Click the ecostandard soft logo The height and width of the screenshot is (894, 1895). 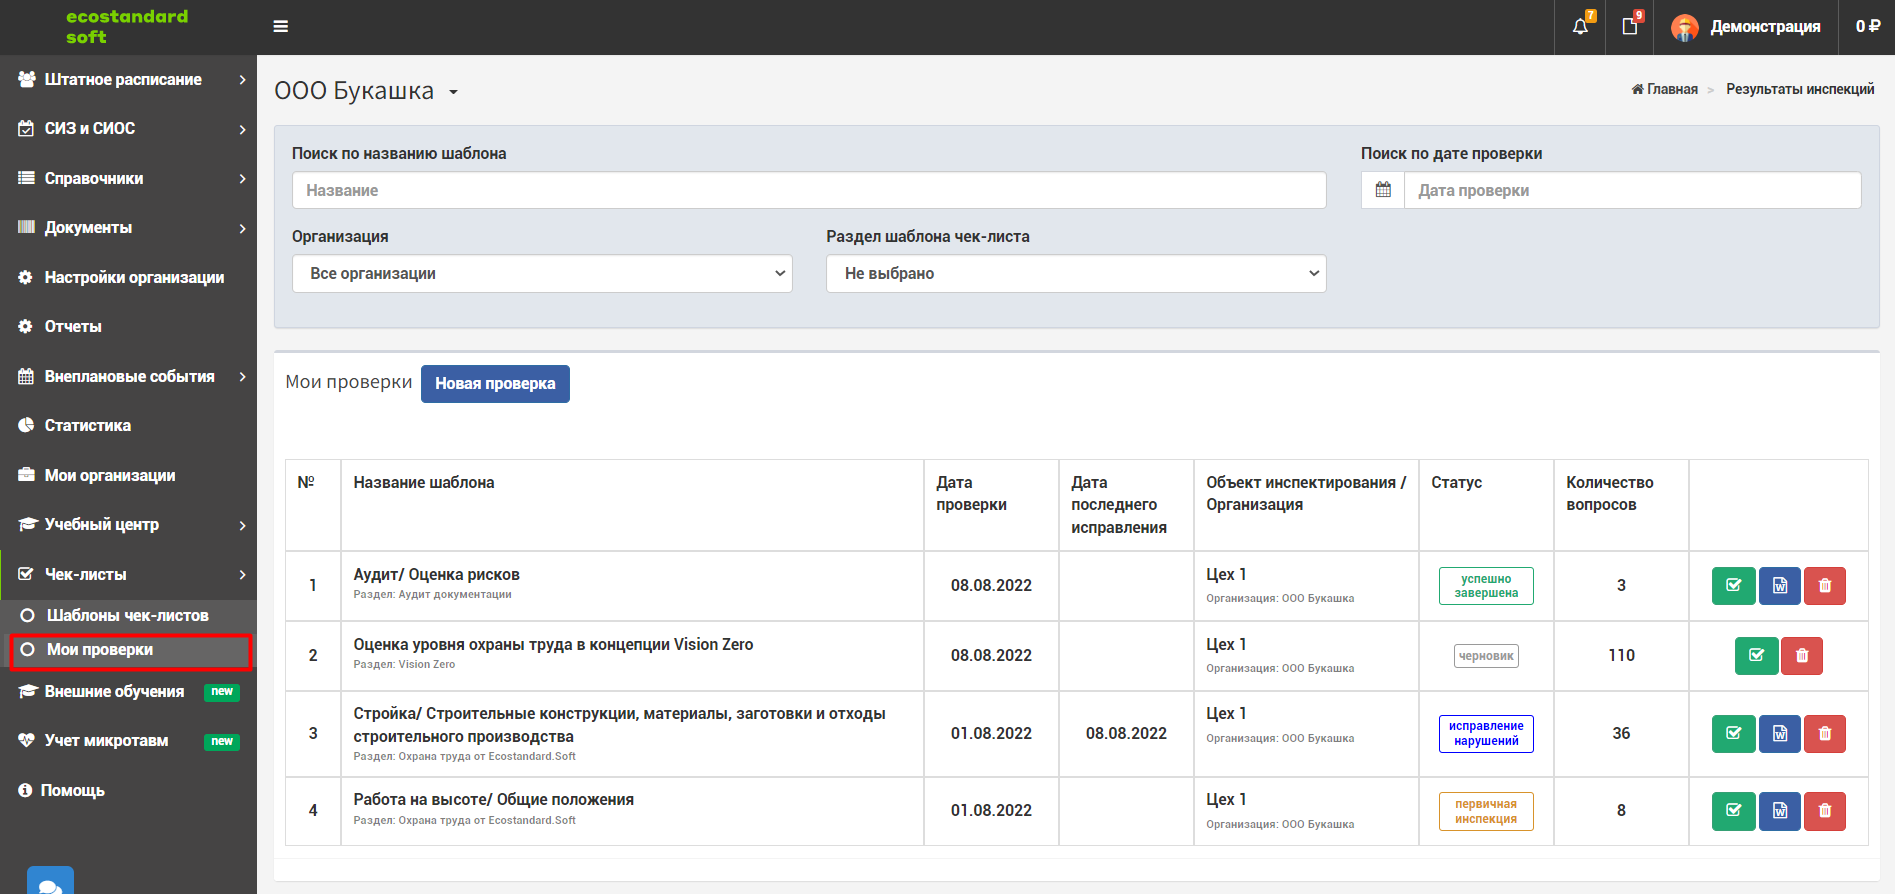tap(127, 27)
